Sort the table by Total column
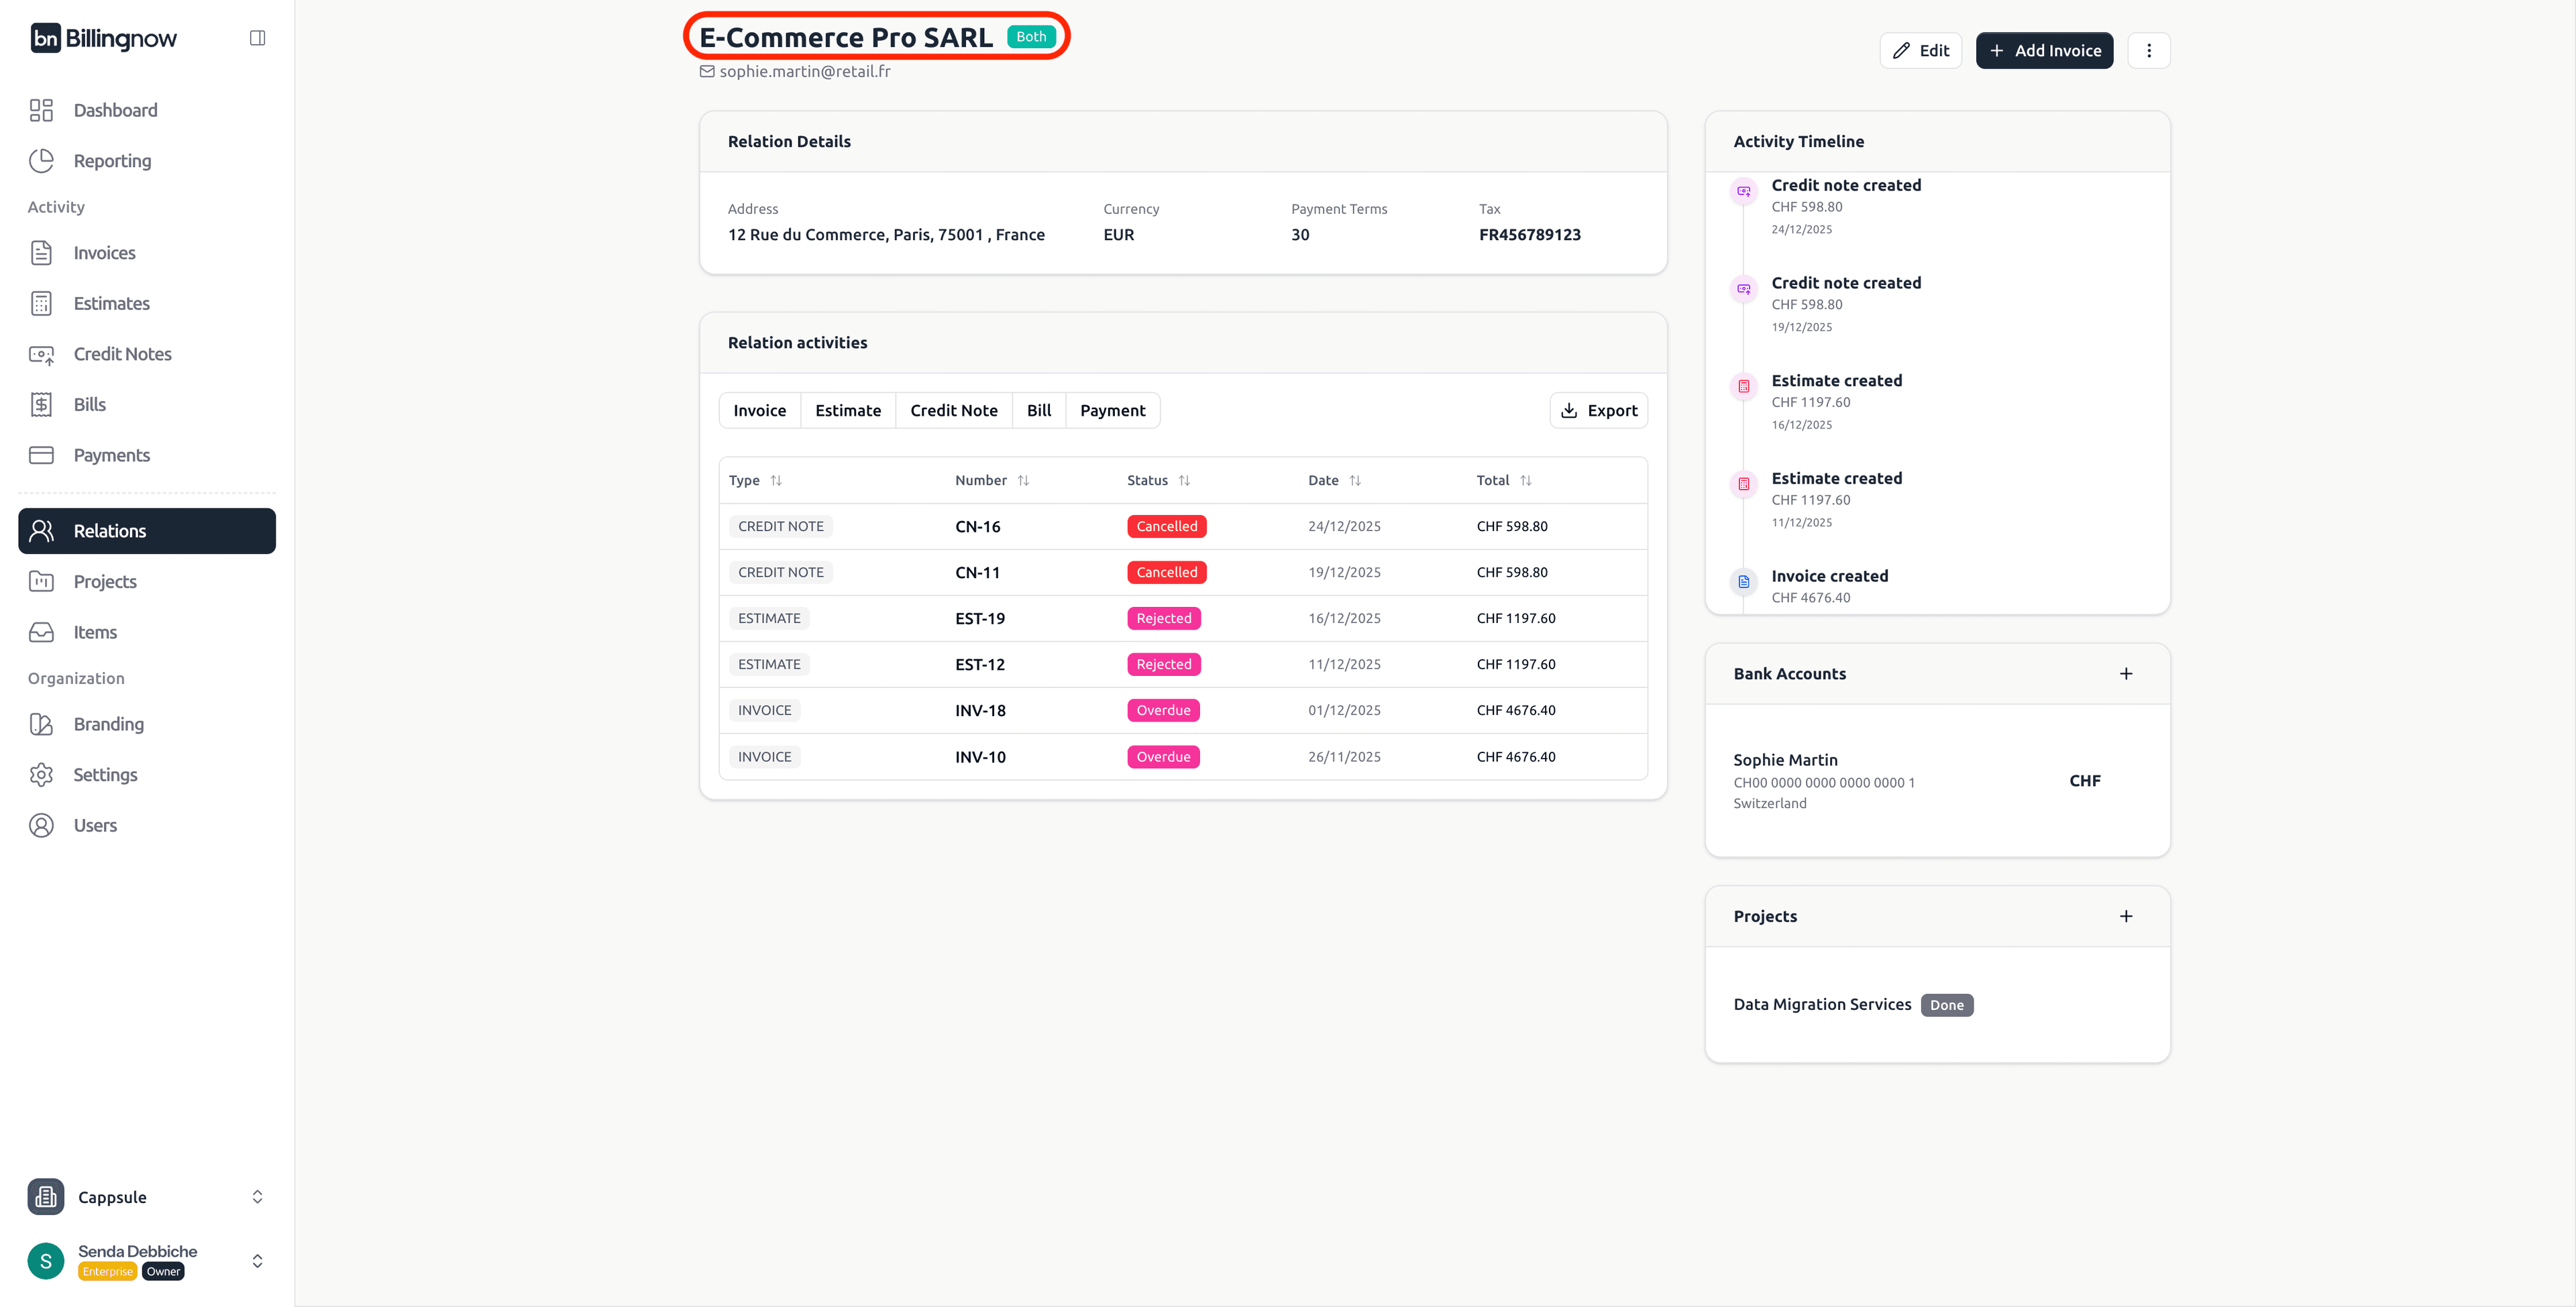The image size is (2576, 1307). (x=1525, y=481)
